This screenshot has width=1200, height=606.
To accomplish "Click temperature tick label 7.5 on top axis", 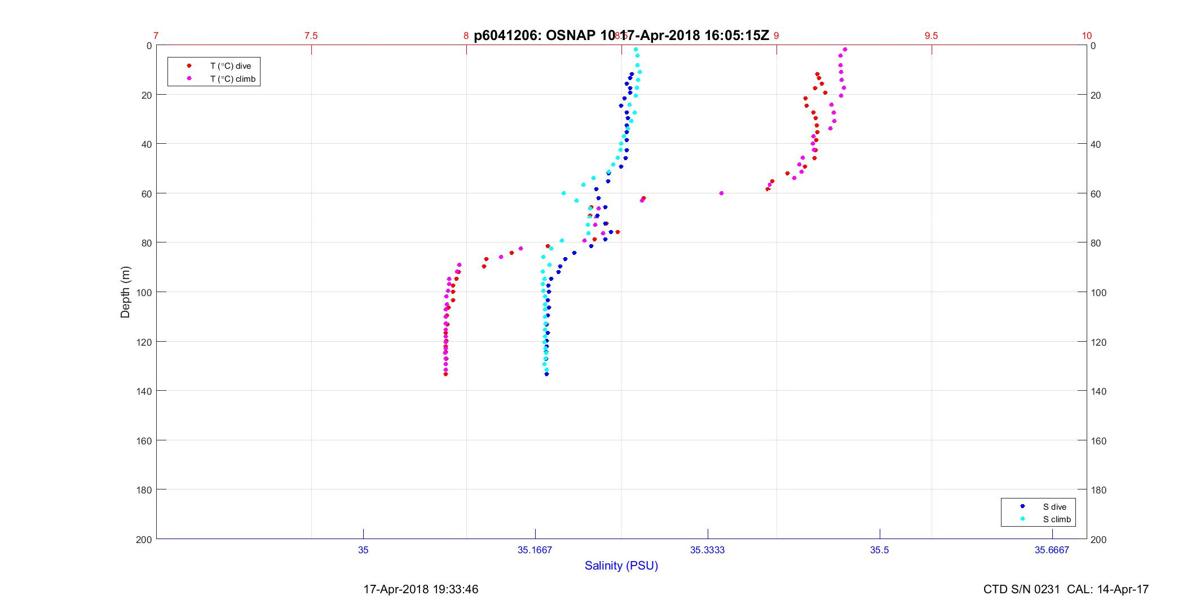I will click(311, 35).
